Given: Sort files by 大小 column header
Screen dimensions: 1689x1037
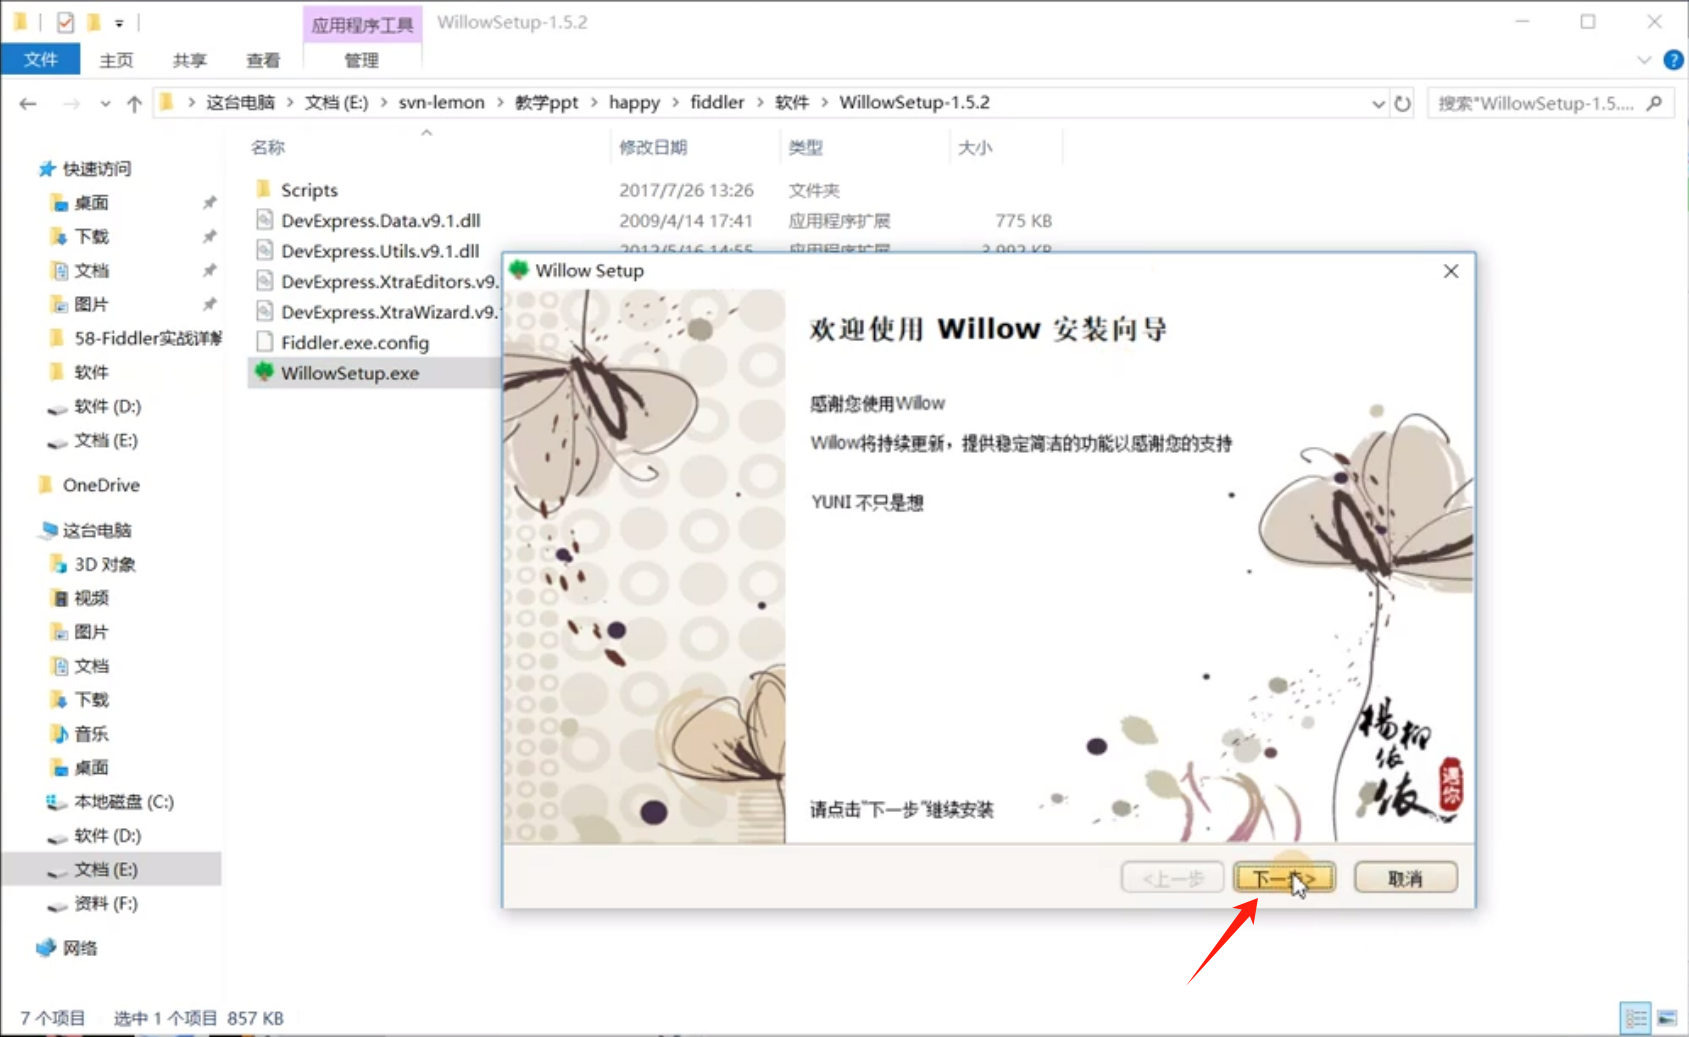Looking at the screenshot, I should coord(975,148).
